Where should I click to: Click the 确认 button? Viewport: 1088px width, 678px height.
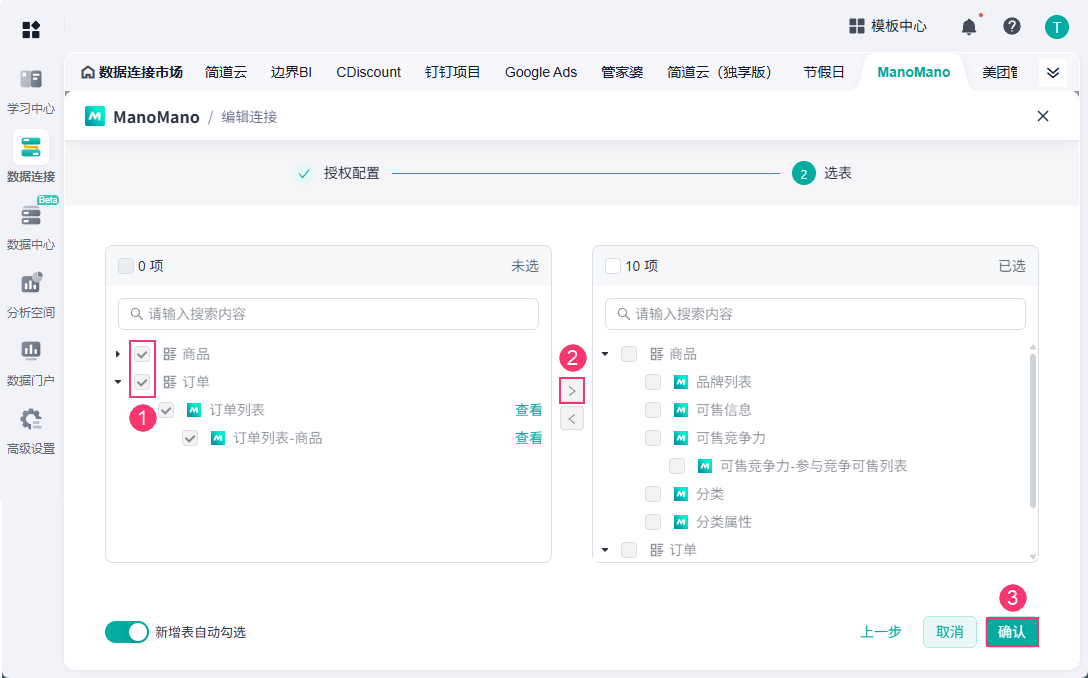tap(1012, 632)
